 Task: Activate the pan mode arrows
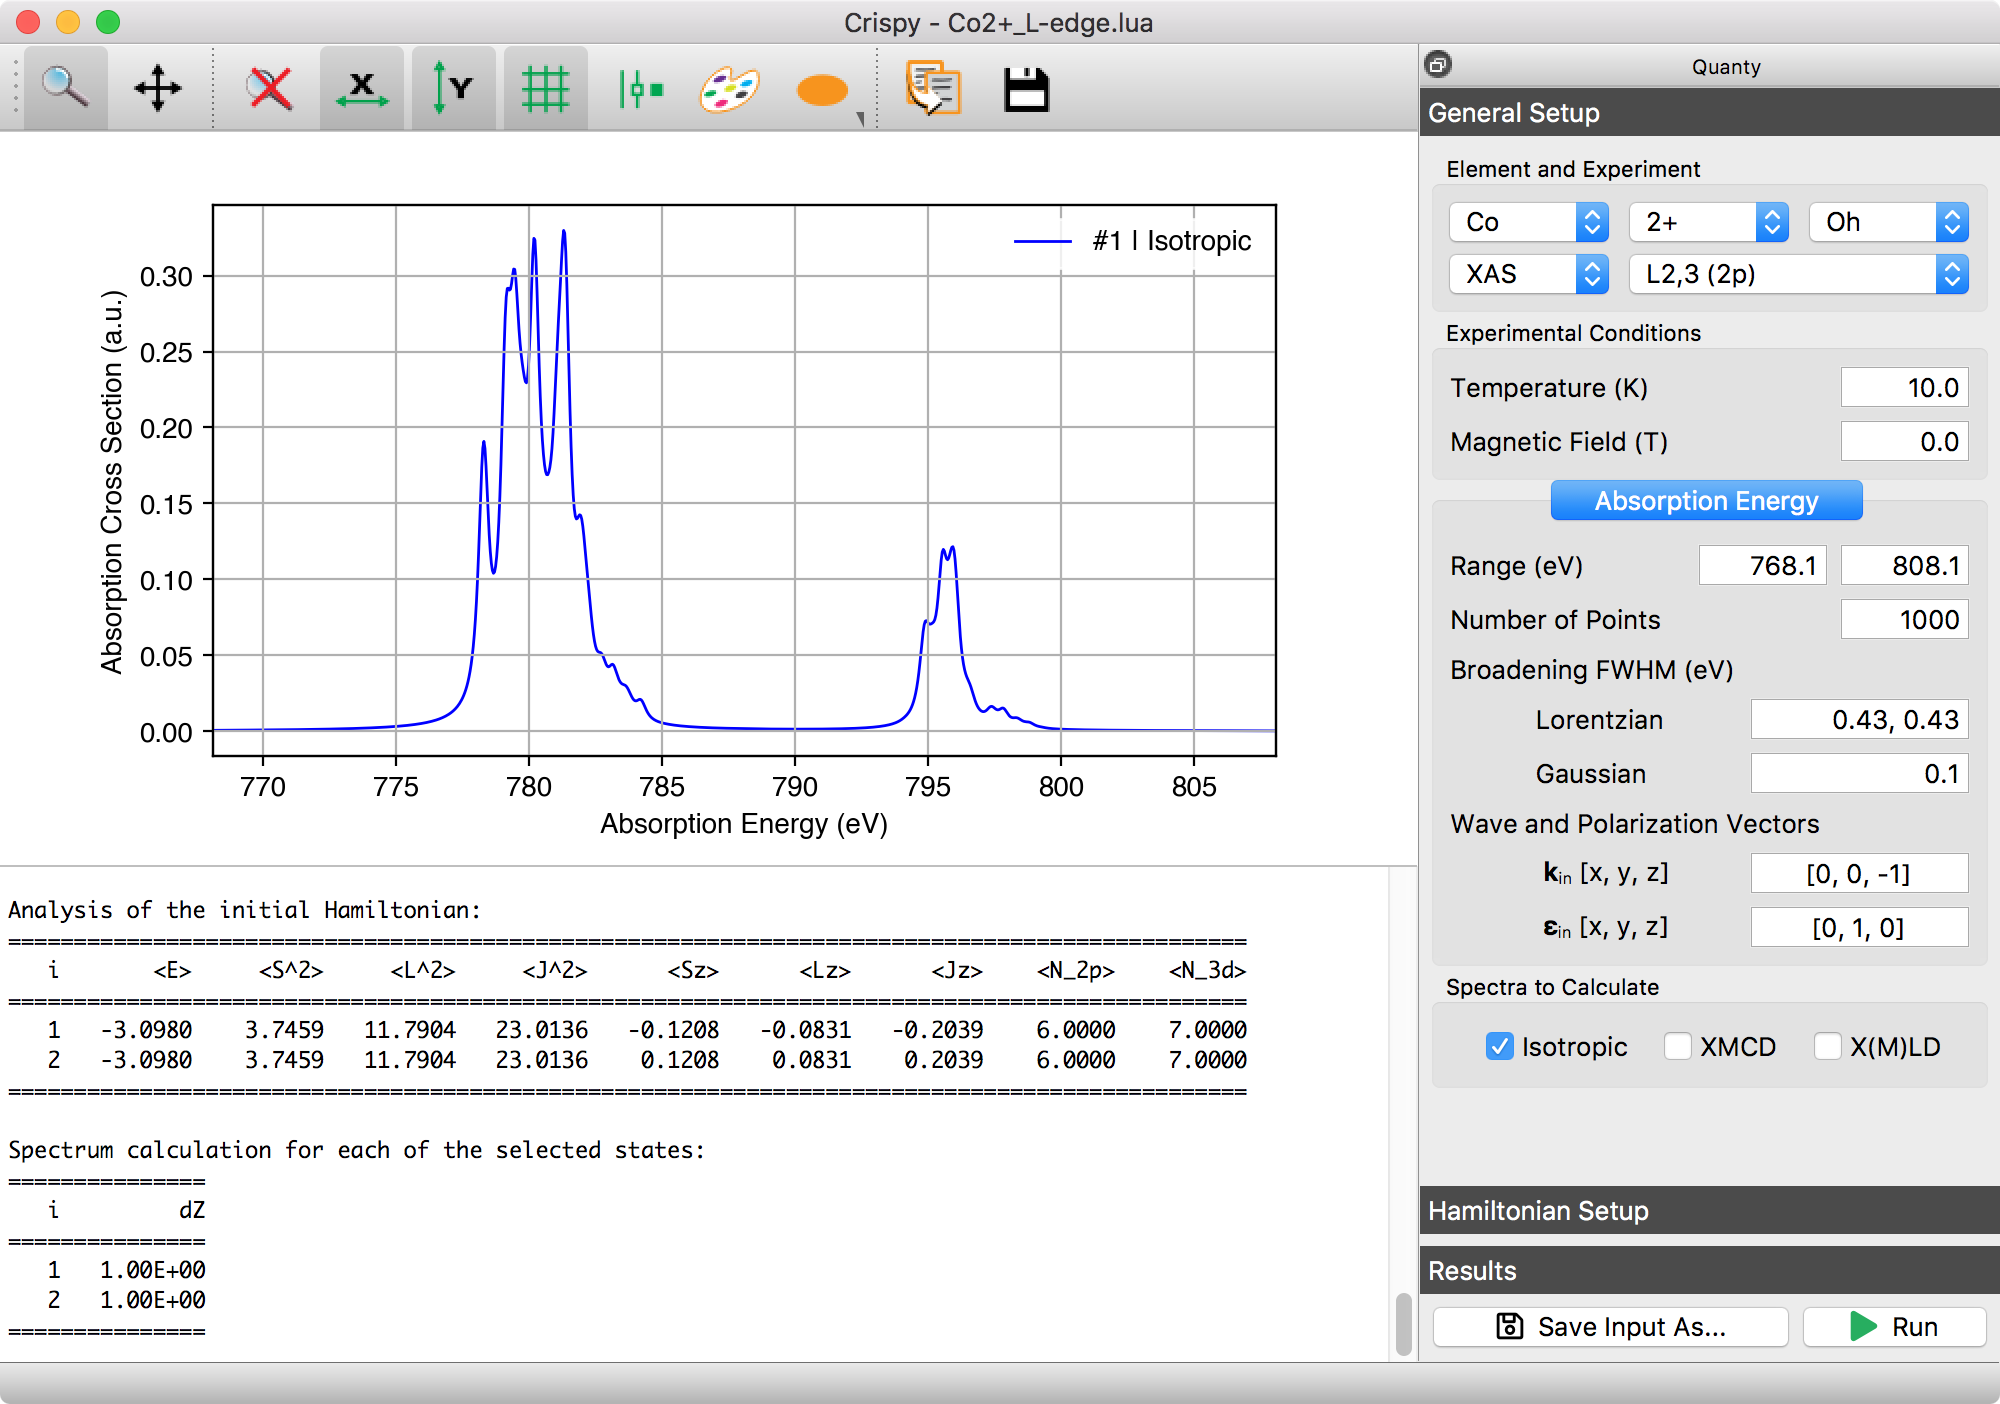158,89
